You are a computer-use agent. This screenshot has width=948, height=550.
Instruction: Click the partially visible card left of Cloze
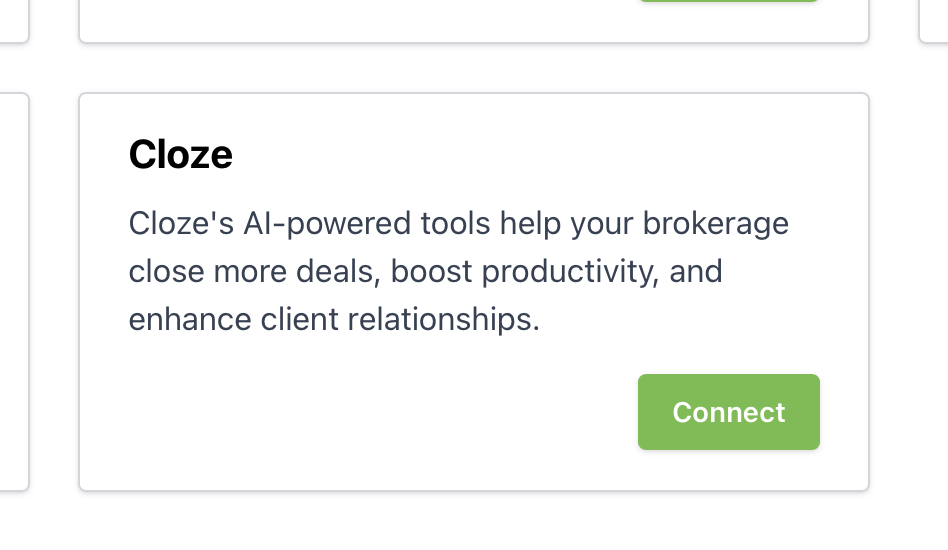tap(13, 290)
